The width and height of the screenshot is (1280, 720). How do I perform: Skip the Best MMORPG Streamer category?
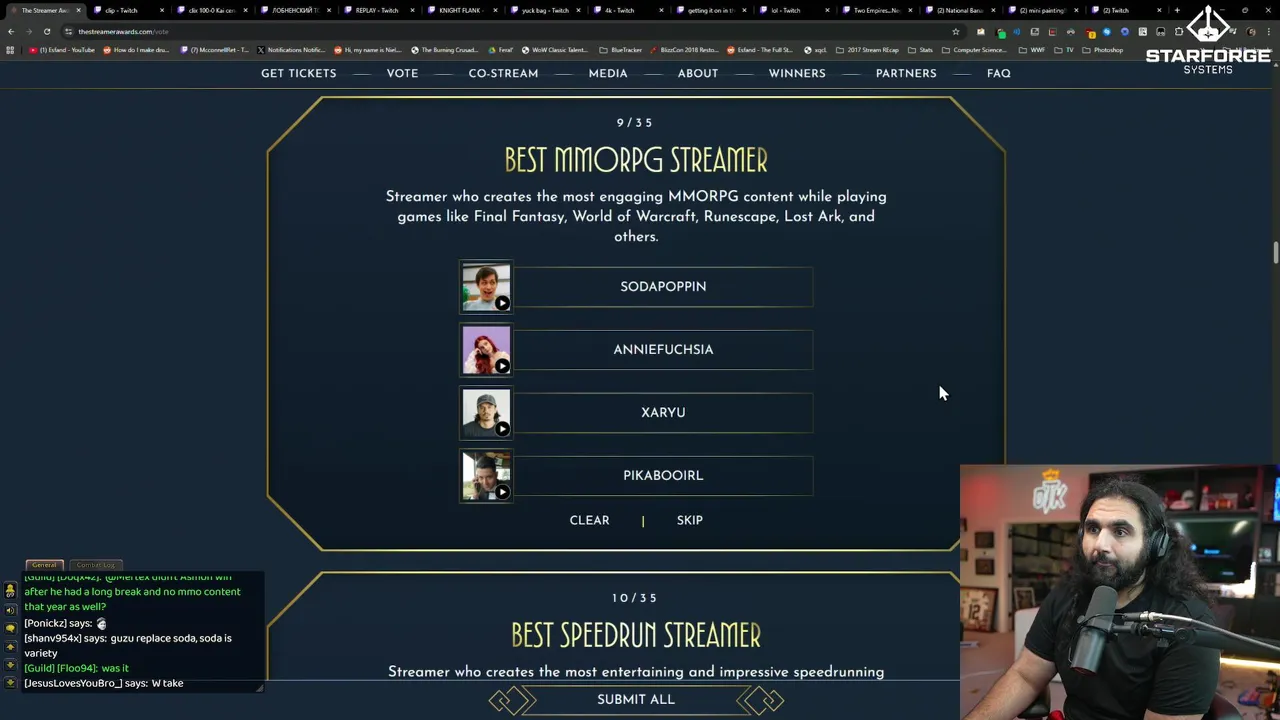click(690, 520)
